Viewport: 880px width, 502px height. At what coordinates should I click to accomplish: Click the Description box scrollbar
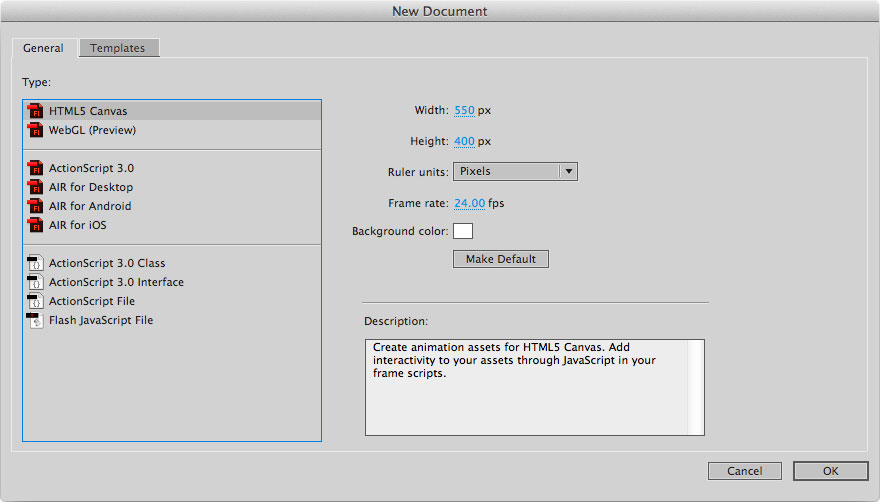[x=695, y=387]
